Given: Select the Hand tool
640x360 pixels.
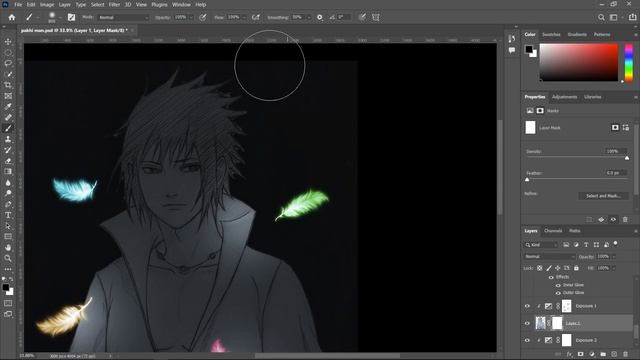Looking at the screenshot, I should point(8,247).
